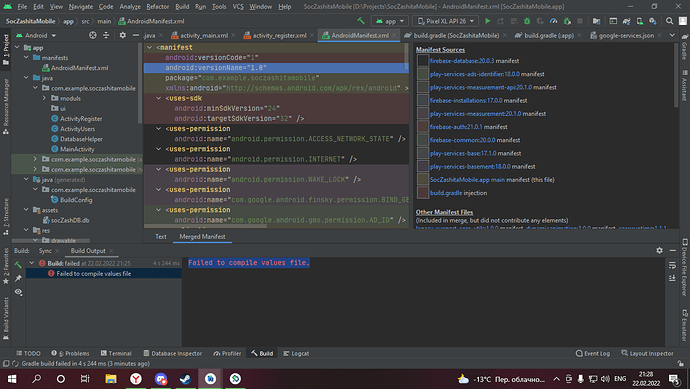The width and height of the screenshot is (690, 389).
Task: Hide the Project panel with minus icon
Action: (x=136, y=35)
